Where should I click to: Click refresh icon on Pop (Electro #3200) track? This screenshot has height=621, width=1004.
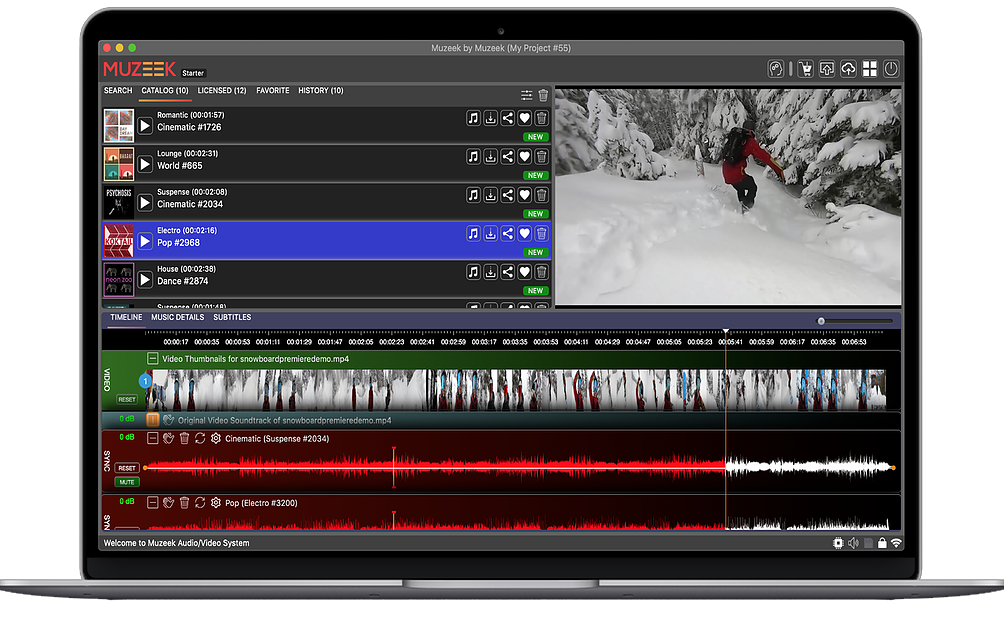coord(200,503)
